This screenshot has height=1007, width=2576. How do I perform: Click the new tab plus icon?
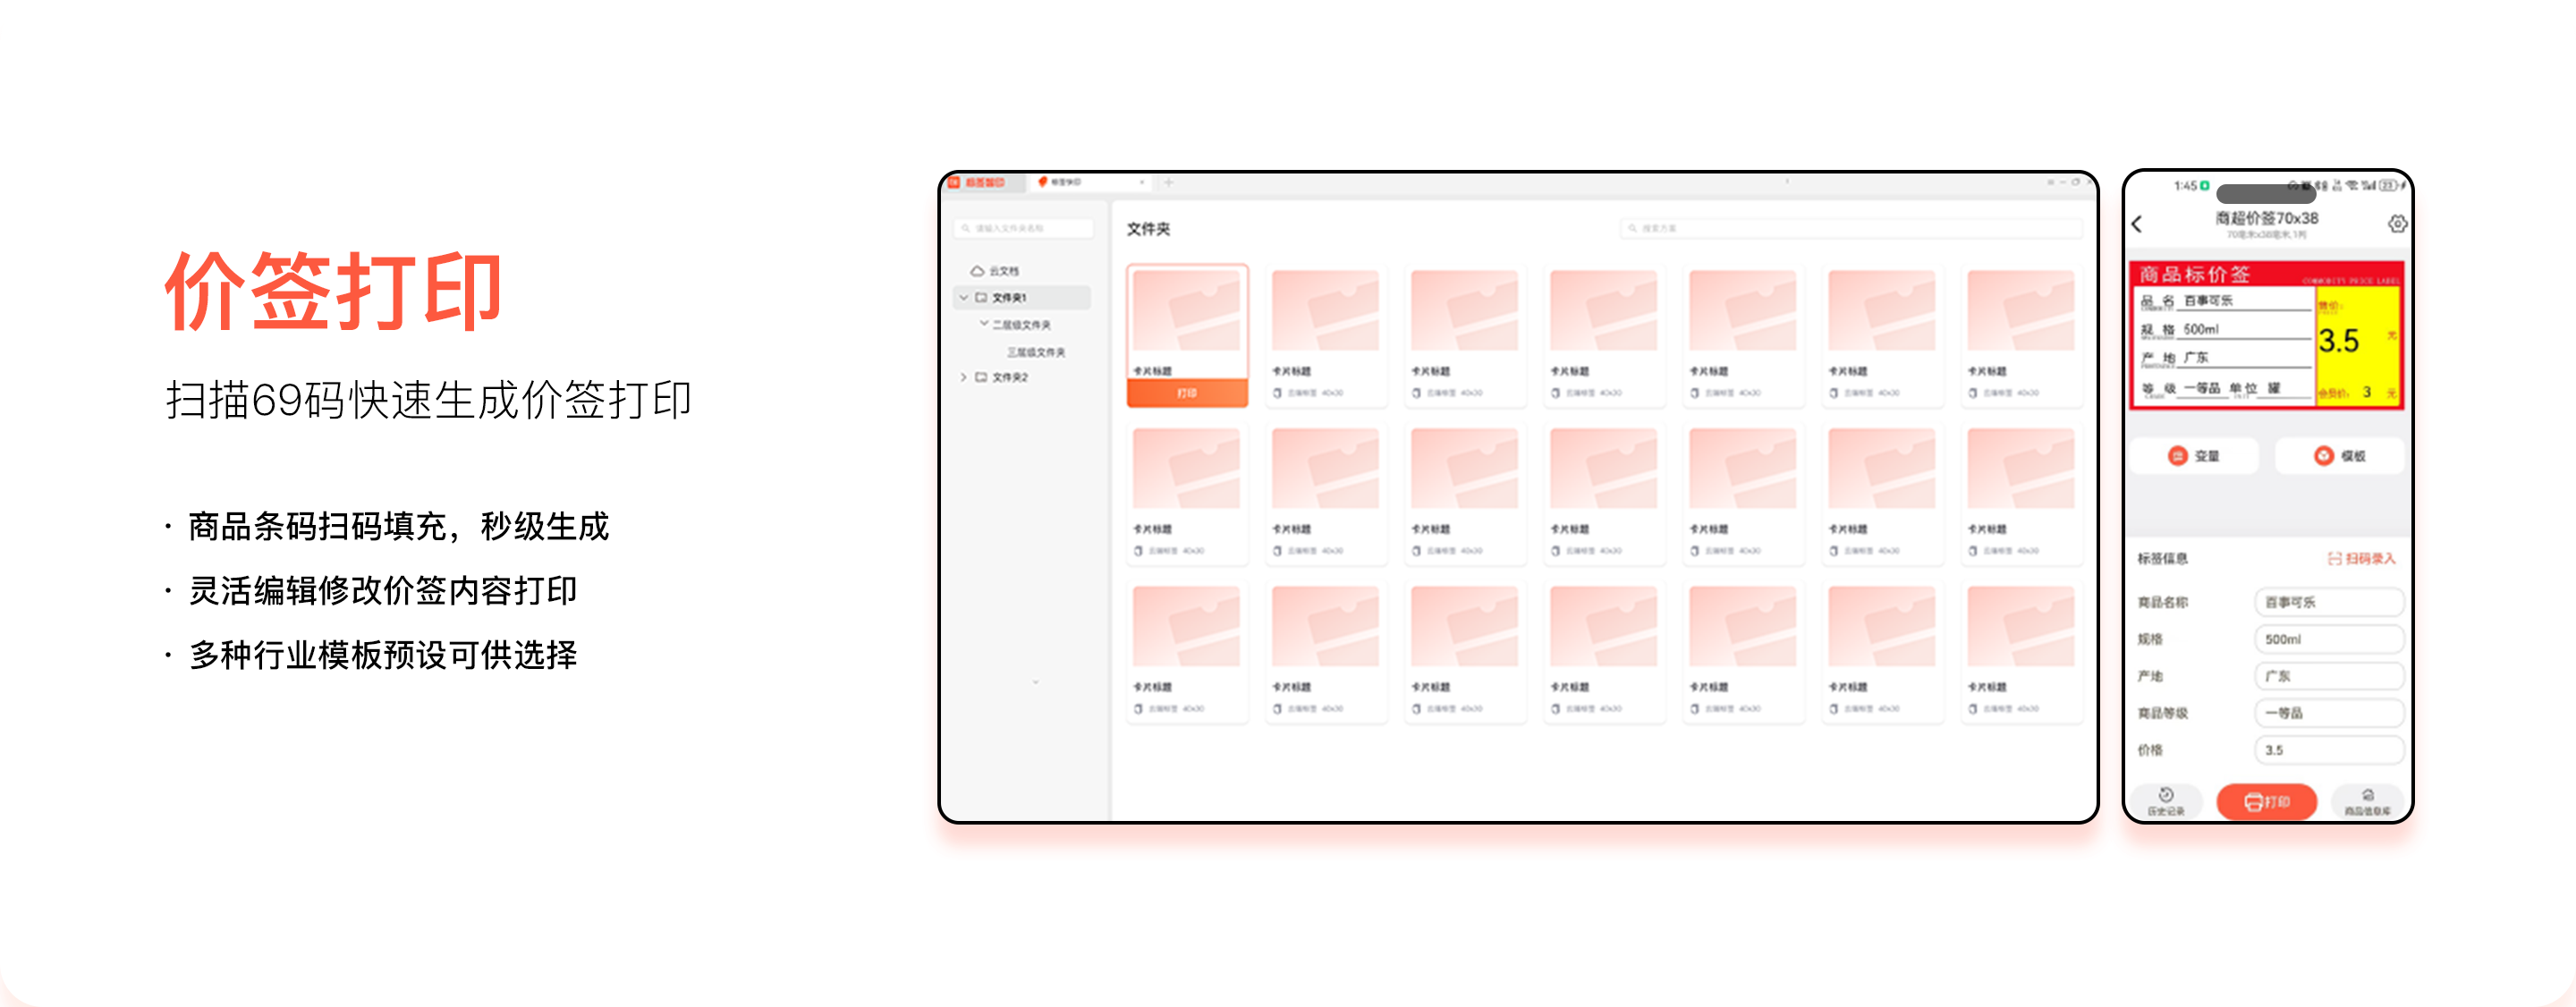pos(1168,182)
